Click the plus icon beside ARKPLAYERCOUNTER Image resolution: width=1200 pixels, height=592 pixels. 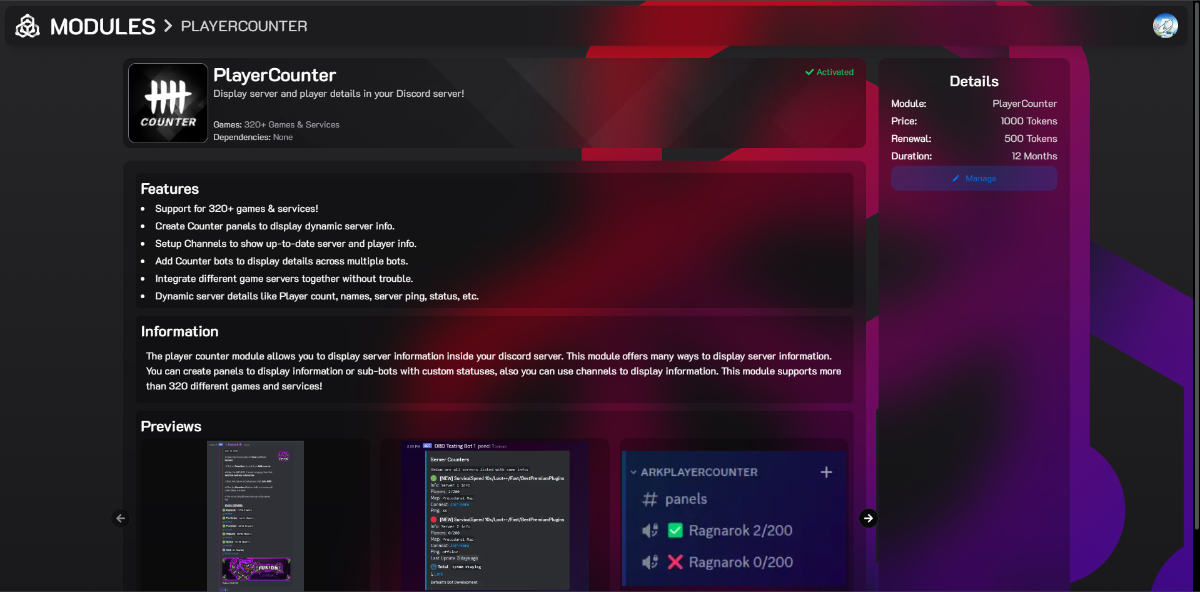pos(826,472)
